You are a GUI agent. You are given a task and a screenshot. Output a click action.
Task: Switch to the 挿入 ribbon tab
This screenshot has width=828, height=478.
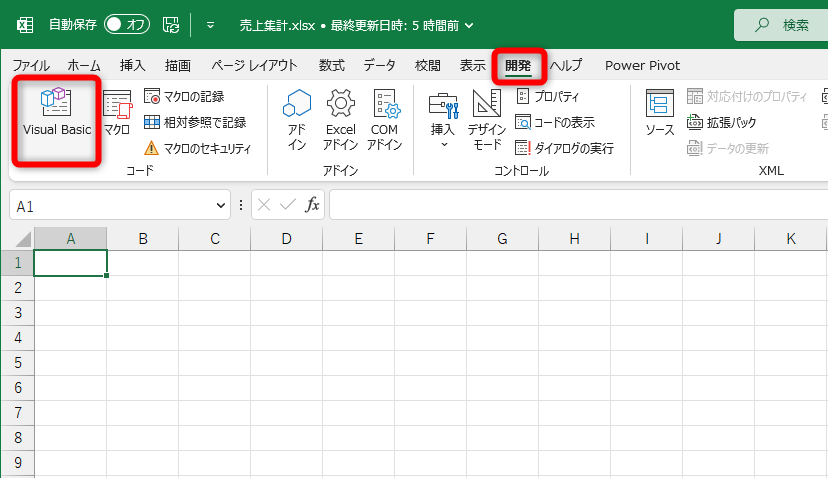pos(132,65)
